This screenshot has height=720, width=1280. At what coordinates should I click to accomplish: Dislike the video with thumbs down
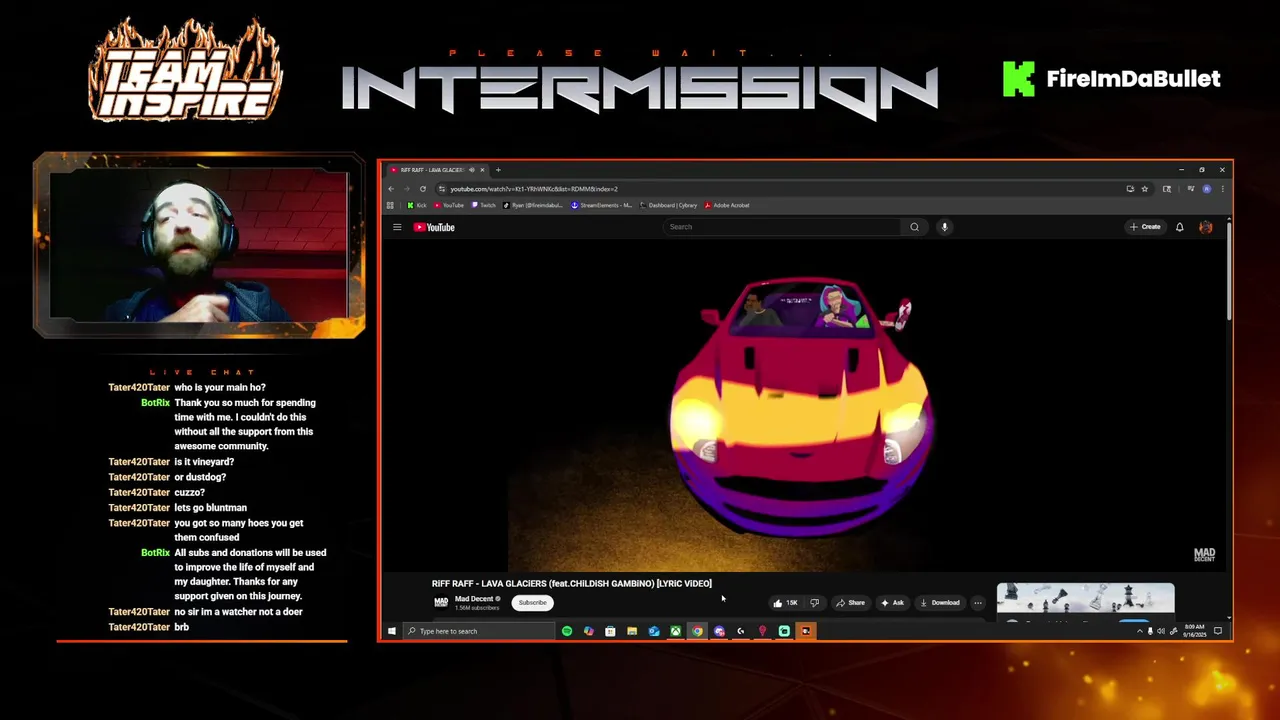coord(814,603)
